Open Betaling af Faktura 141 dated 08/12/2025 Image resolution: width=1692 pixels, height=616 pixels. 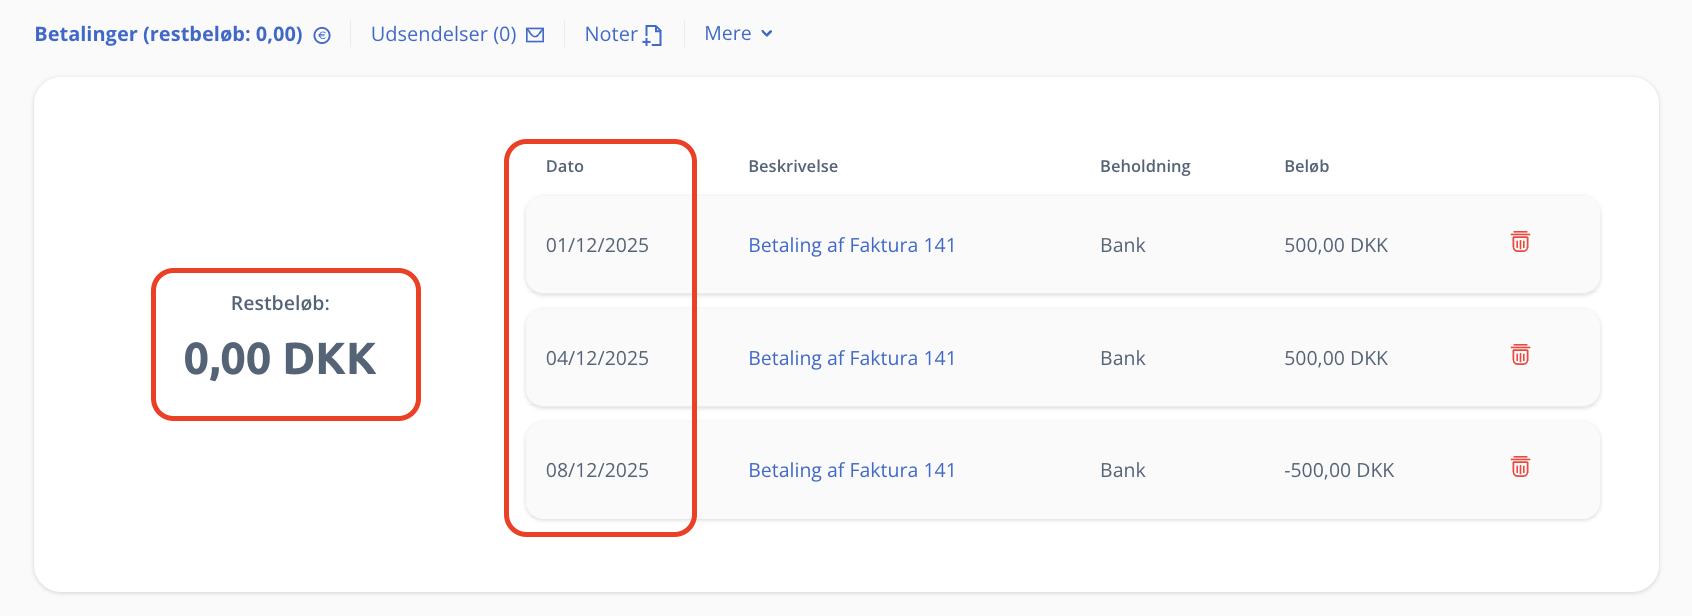(851, 470)
